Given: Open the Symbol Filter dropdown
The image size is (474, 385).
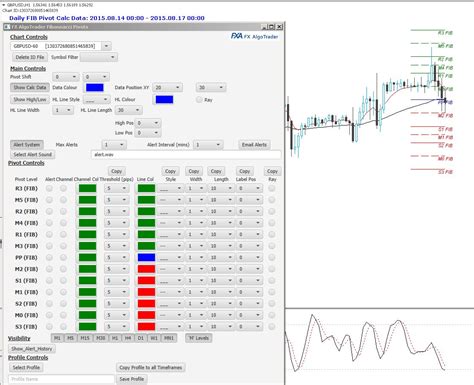Looking at the screenshot, I should 99,57.
